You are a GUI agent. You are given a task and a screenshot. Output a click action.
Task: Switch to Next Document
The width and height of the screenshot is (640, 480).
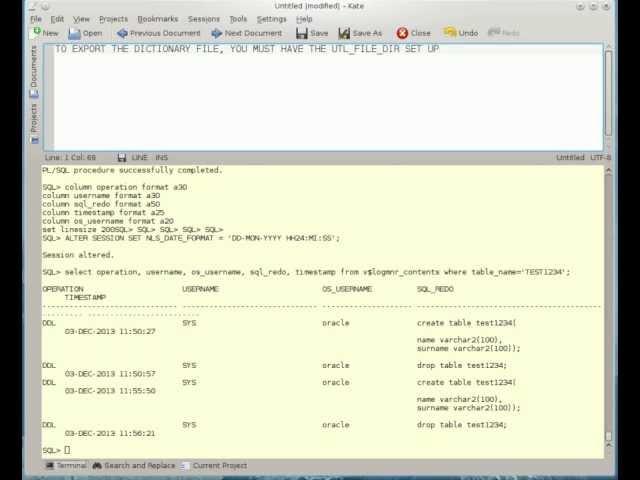(x=247, y=33)
